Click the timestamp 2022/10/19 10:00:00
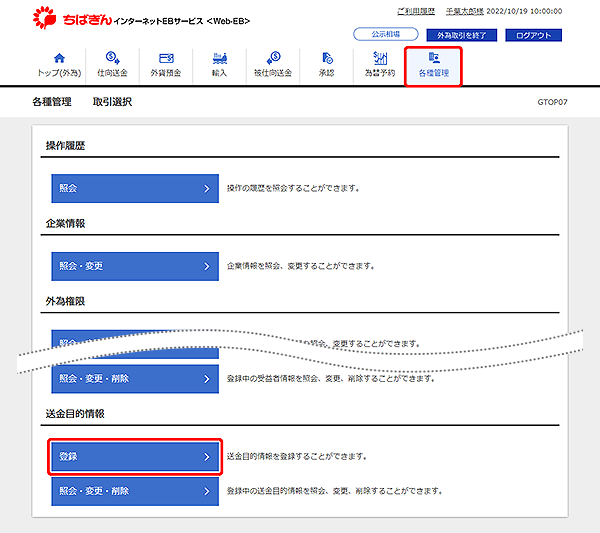Screen dimensions: 600x533 (524, 11)
